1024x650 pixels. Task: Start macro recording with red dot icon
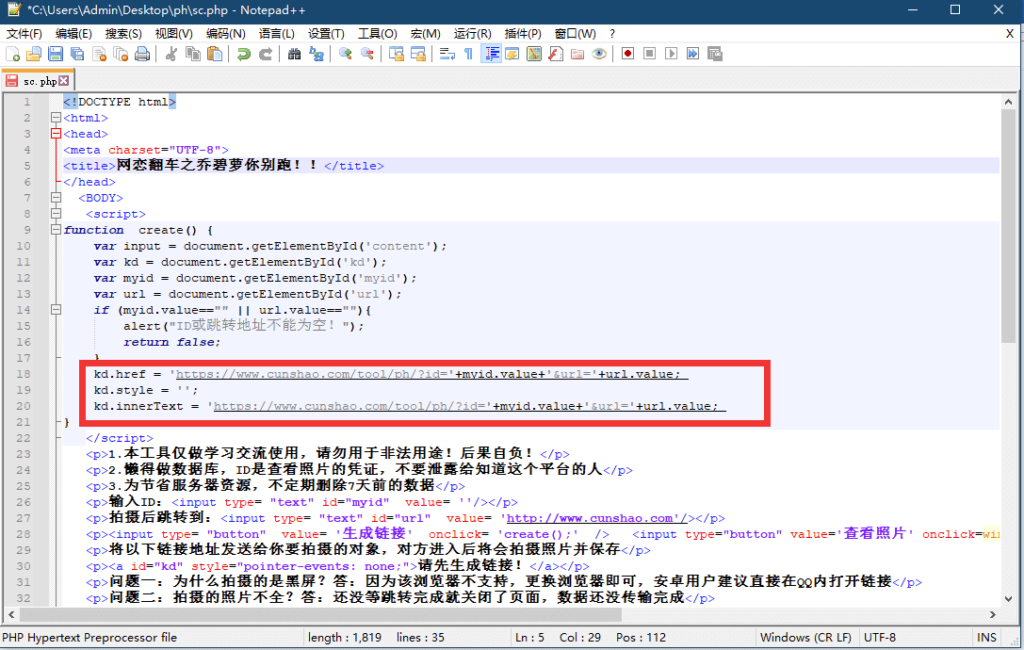(x=628, y=54)
